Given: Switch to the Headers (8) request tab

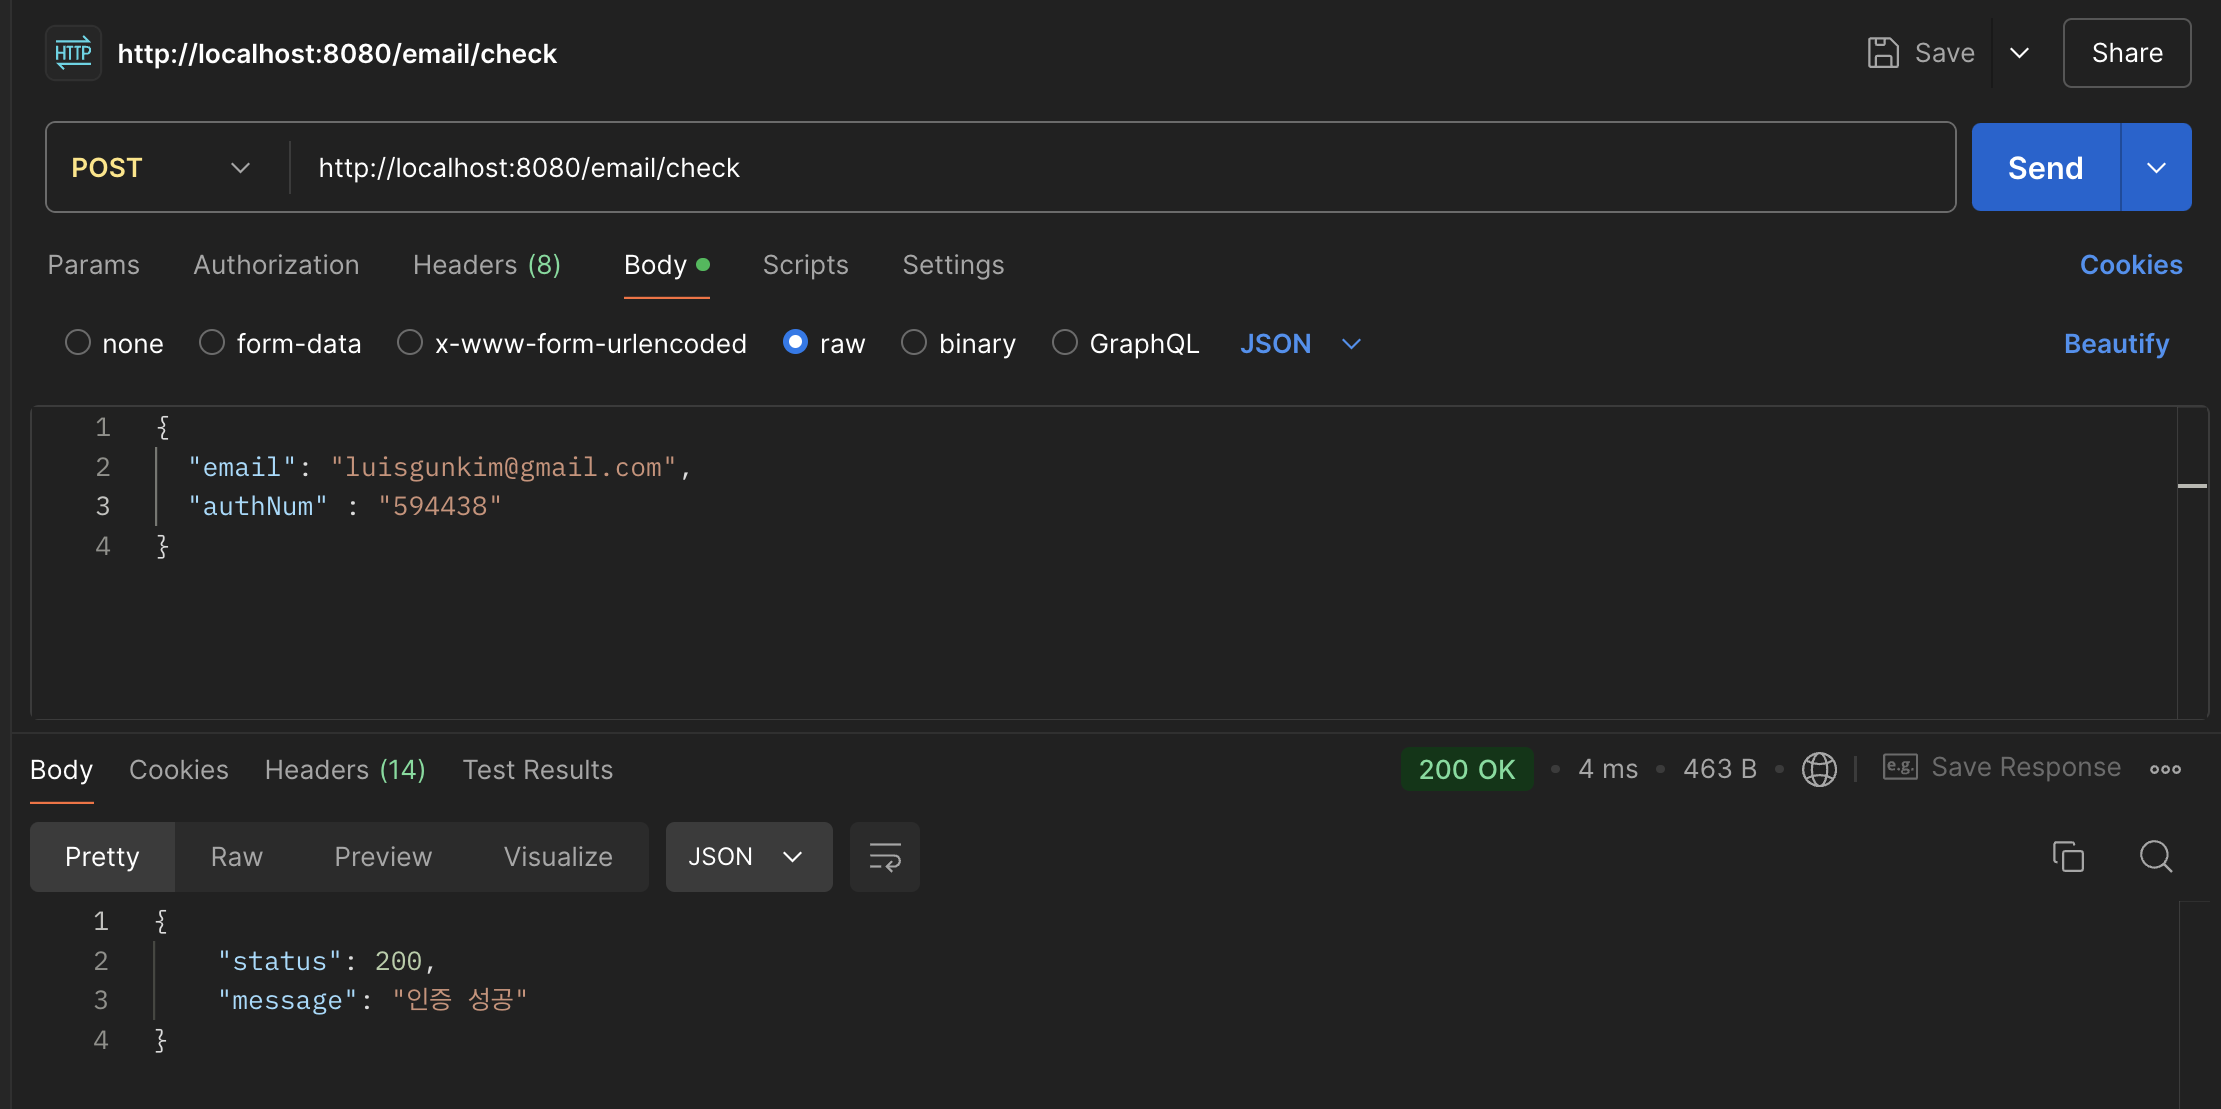Looking at the screenshot, I should point(486,265).
